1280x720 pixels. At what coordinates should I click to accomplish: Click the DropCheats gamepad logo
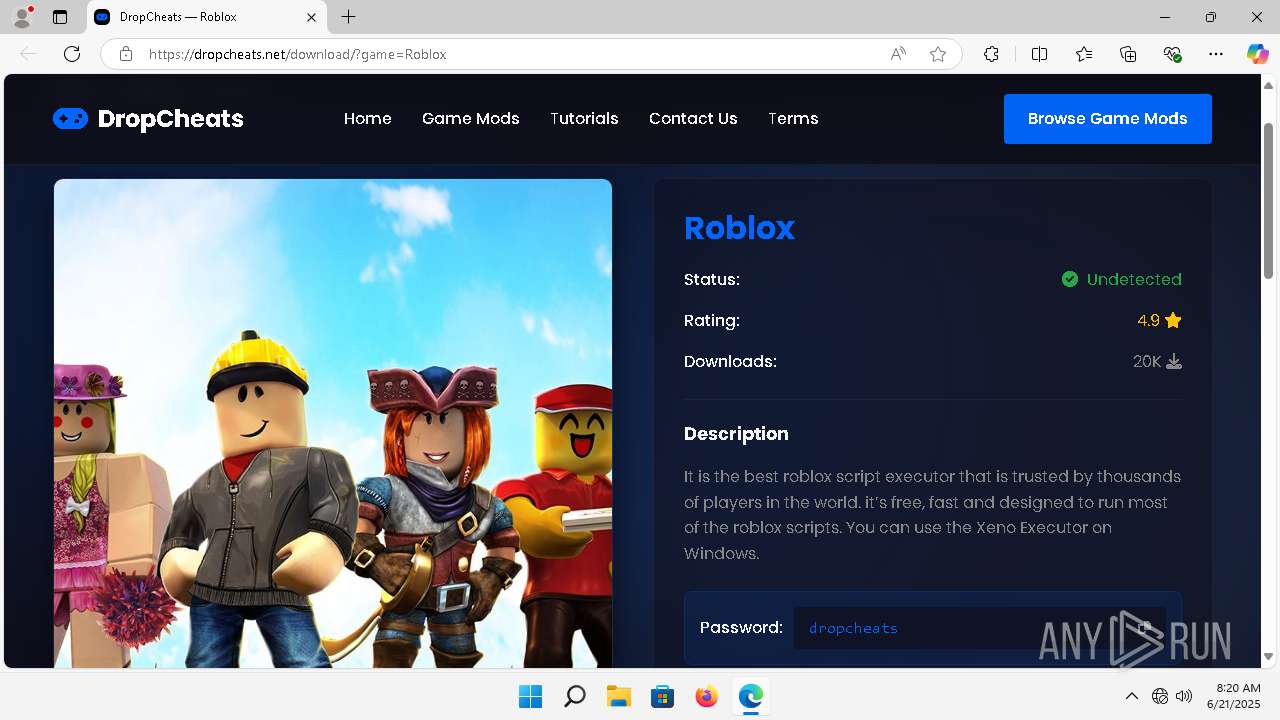70,119
